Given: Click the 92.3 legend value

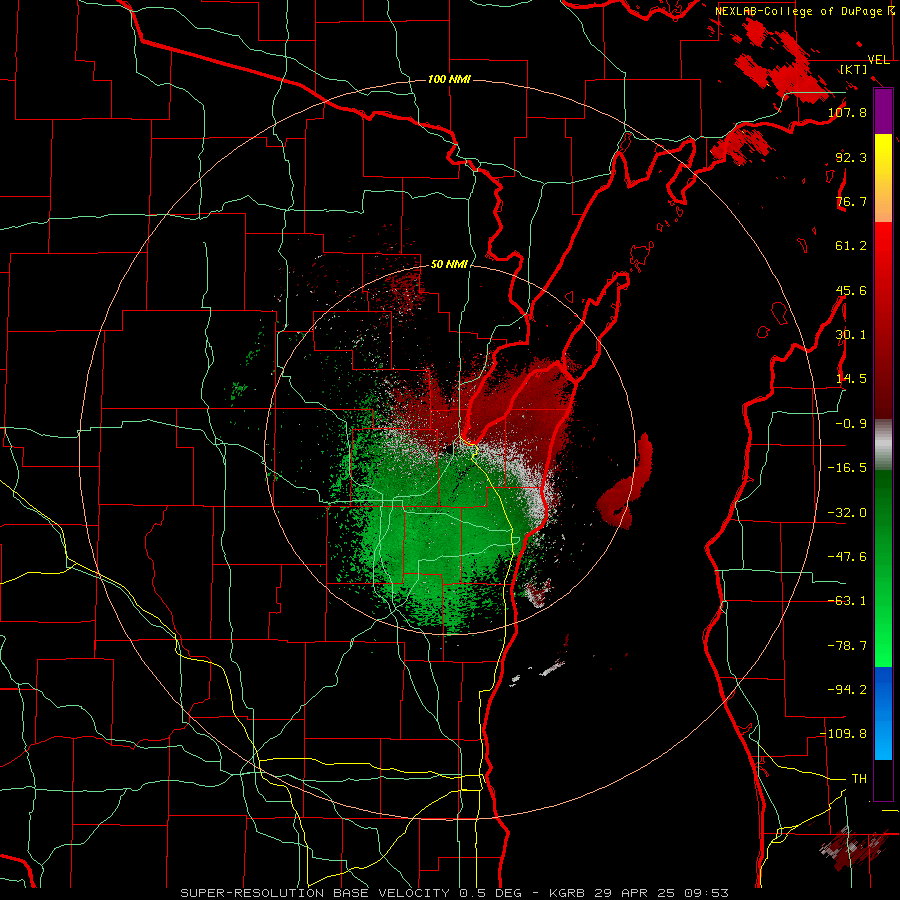Looking at the screenshot, I should pos(851,157).
